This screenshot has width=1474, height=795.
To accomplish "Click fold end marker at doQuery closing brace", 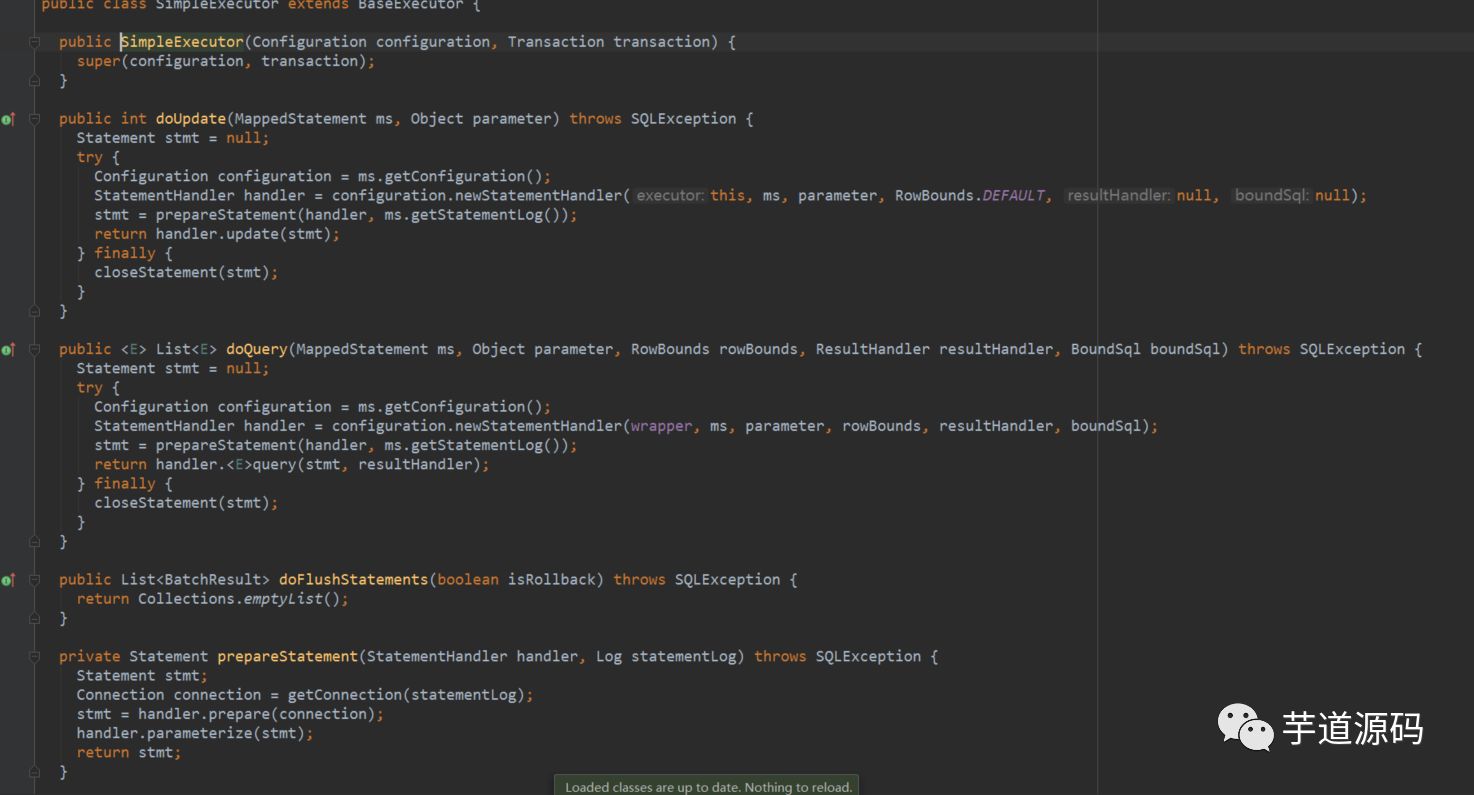I will (34, 541).
